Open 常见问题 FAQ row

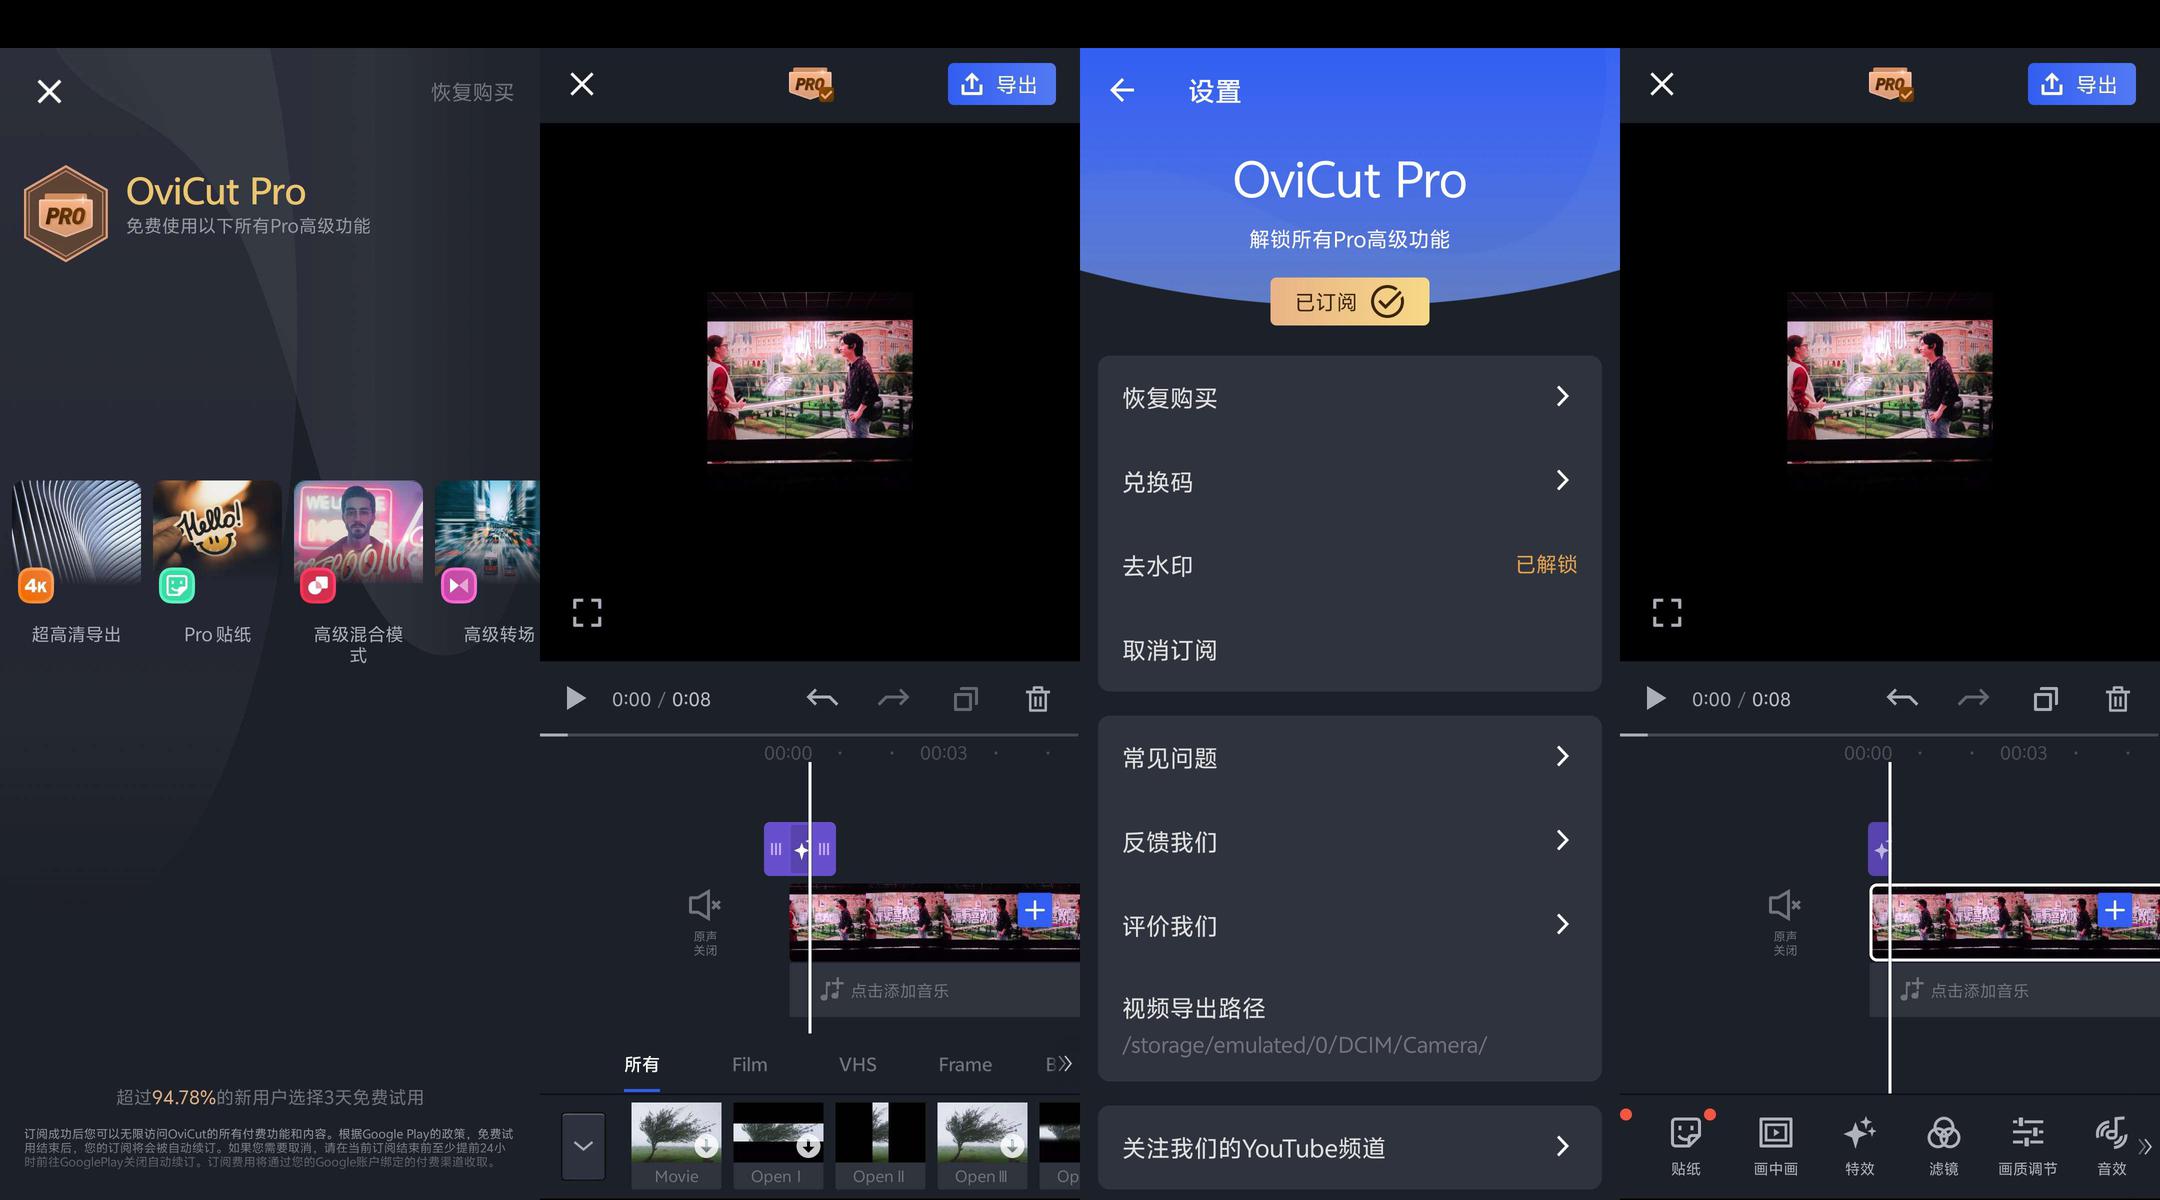[1349, 758]
